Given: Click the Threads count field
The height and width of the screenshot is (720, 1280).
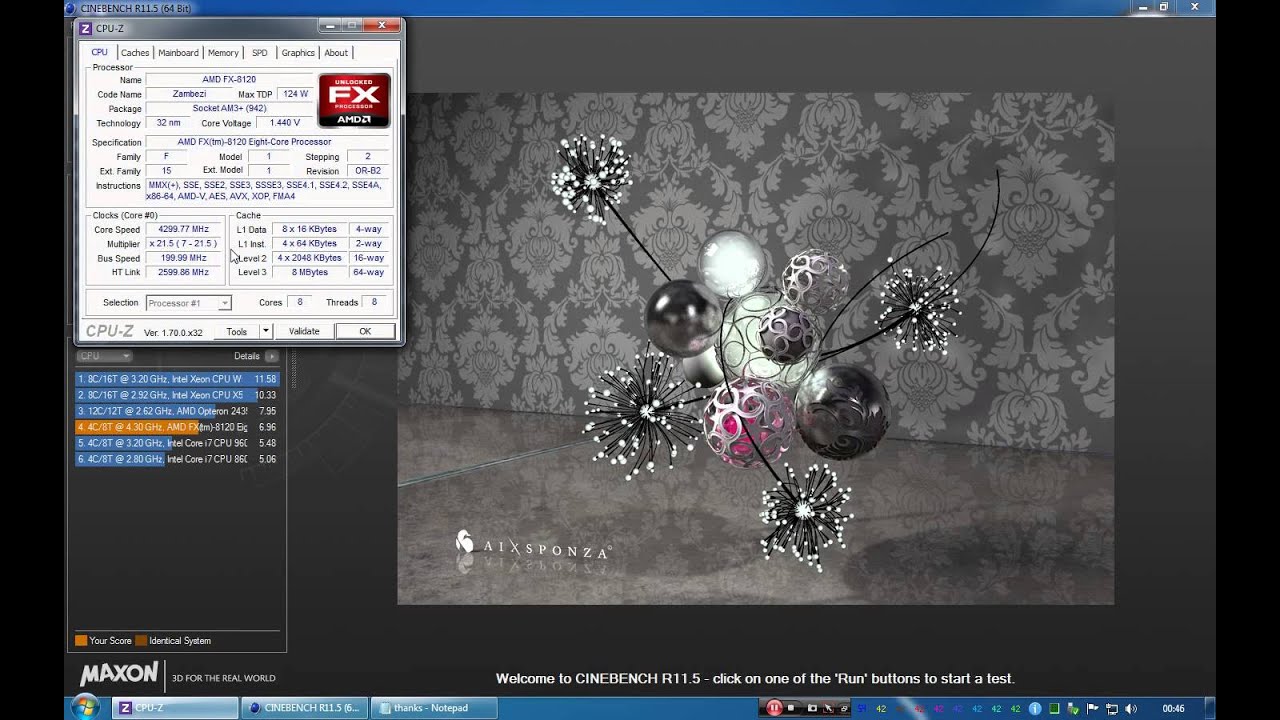Looking at the screenshot, I should 374,302.
